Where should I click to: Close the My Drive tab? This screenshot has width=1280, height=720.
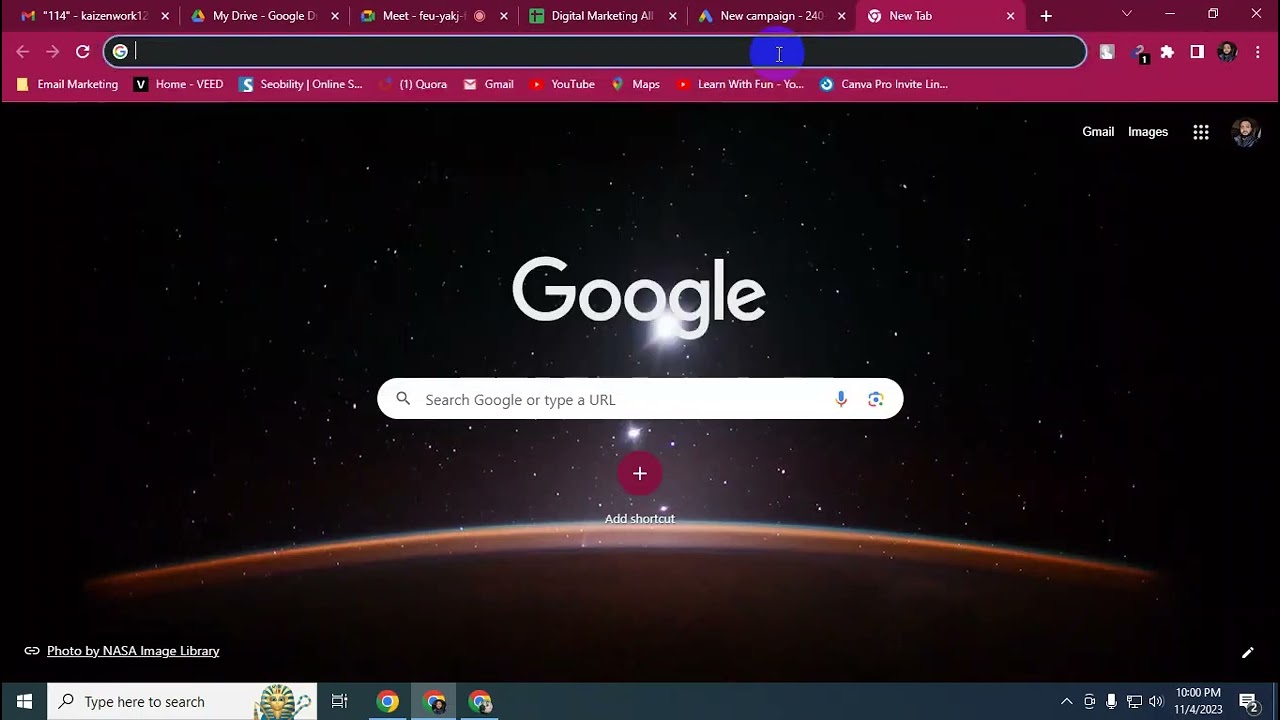(334, 16)
